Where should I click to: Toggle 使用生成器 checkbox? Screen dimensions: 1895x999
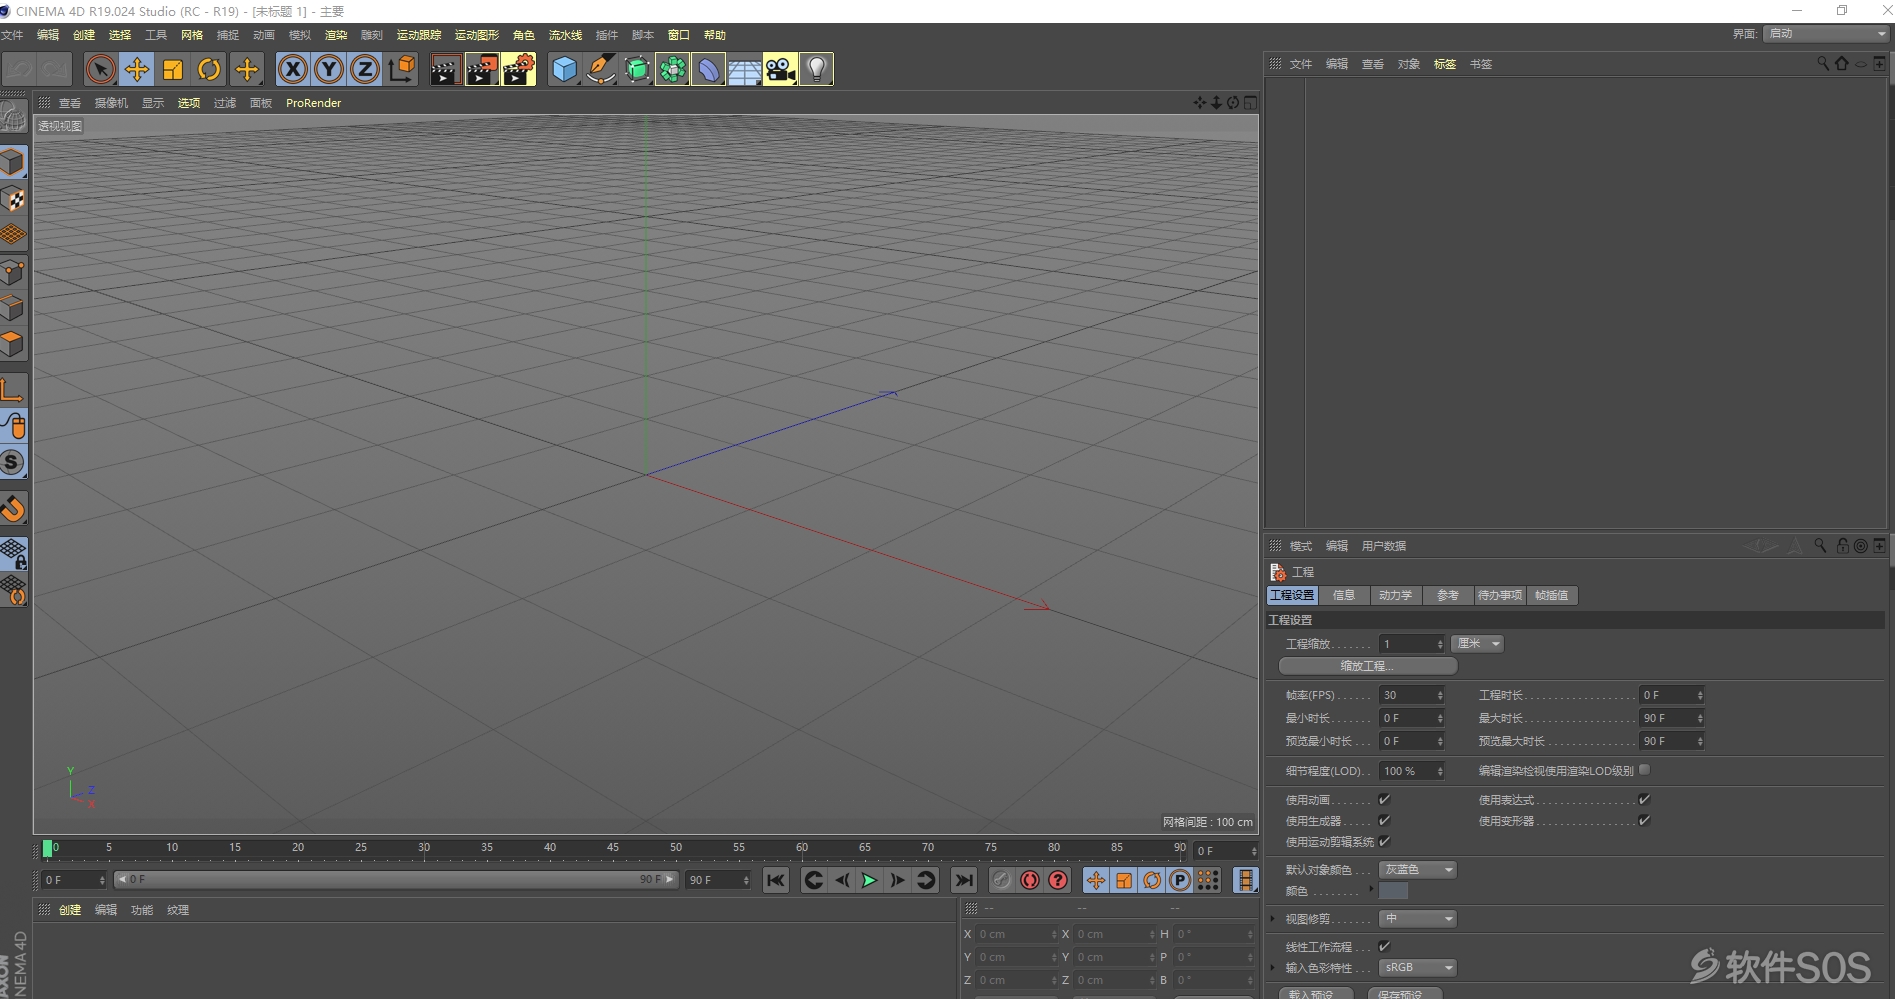[1384, 820]
